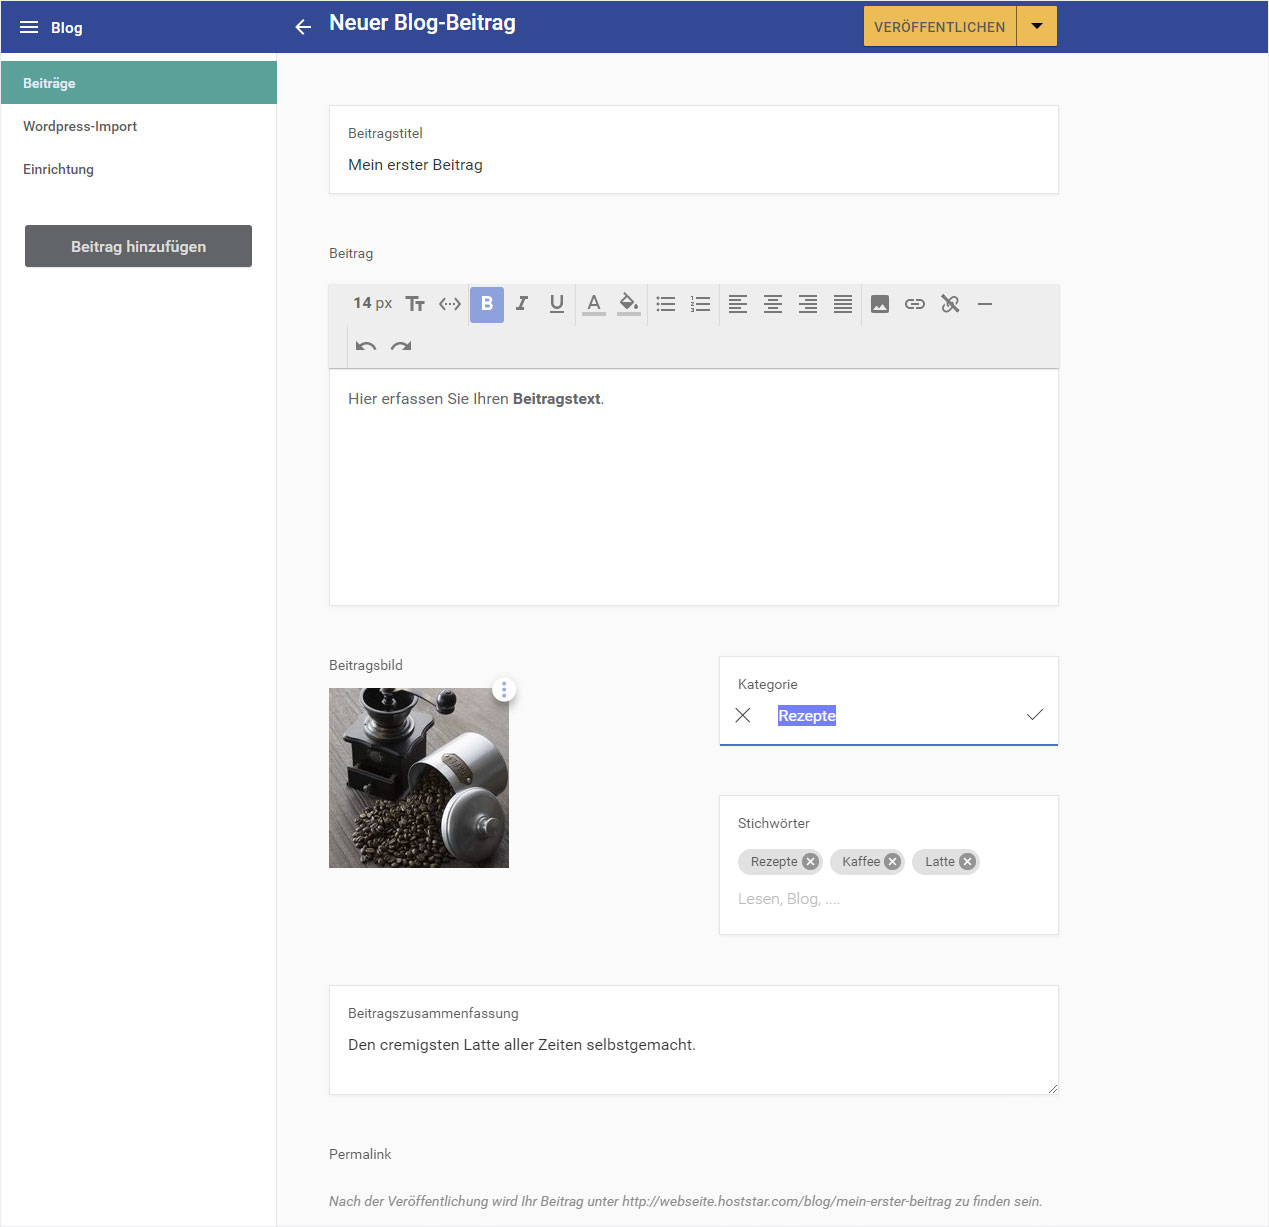The image size is (1269, 1227).
Task: Insert a hyperlink
Action: (915, 304)
